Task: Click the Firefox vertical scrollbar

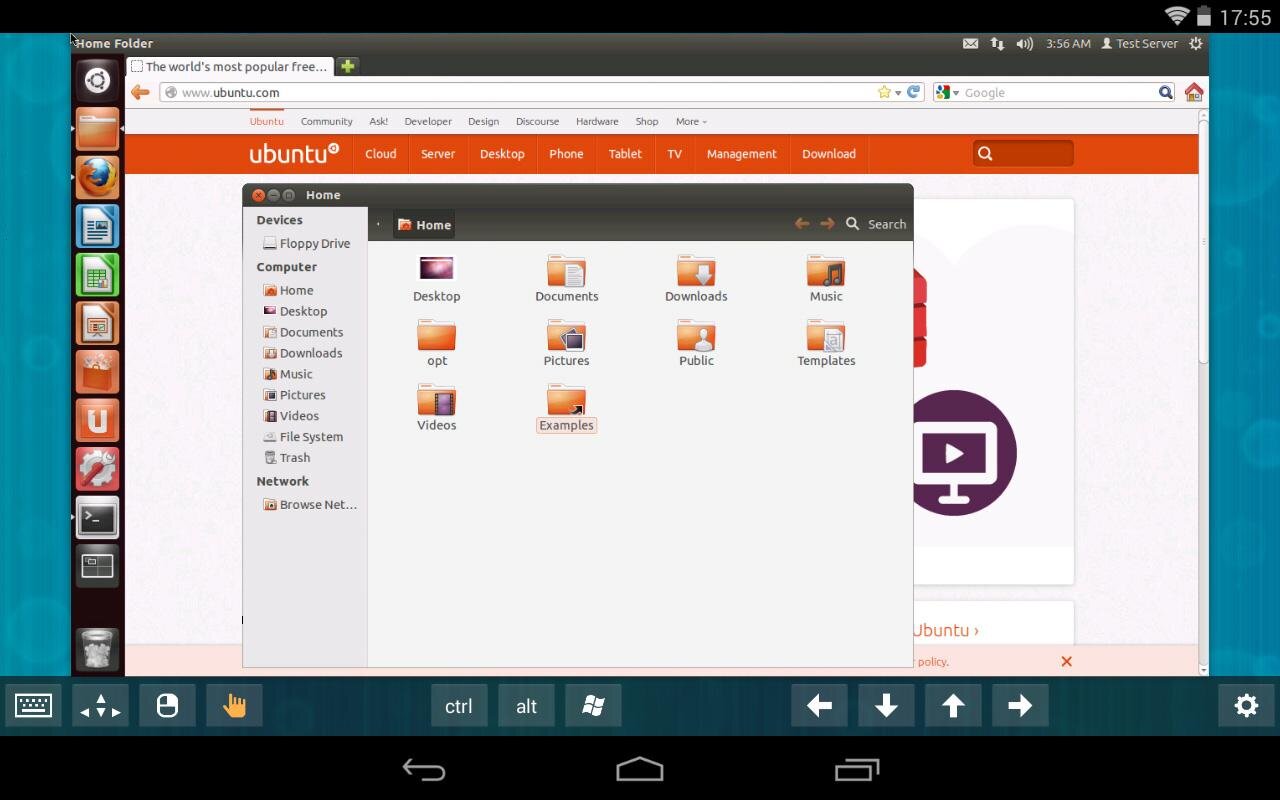Action: (1203, 240)
